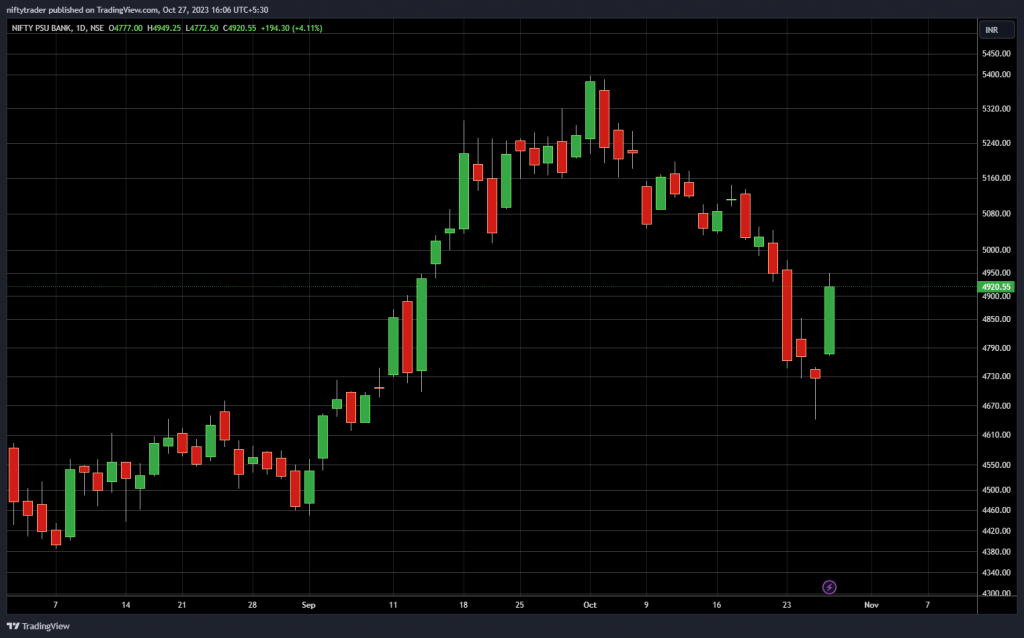Viewport: 1024px width, 638px height.
Task: Click the 4500.00 price axis label
Action: [x=996, y=490]
